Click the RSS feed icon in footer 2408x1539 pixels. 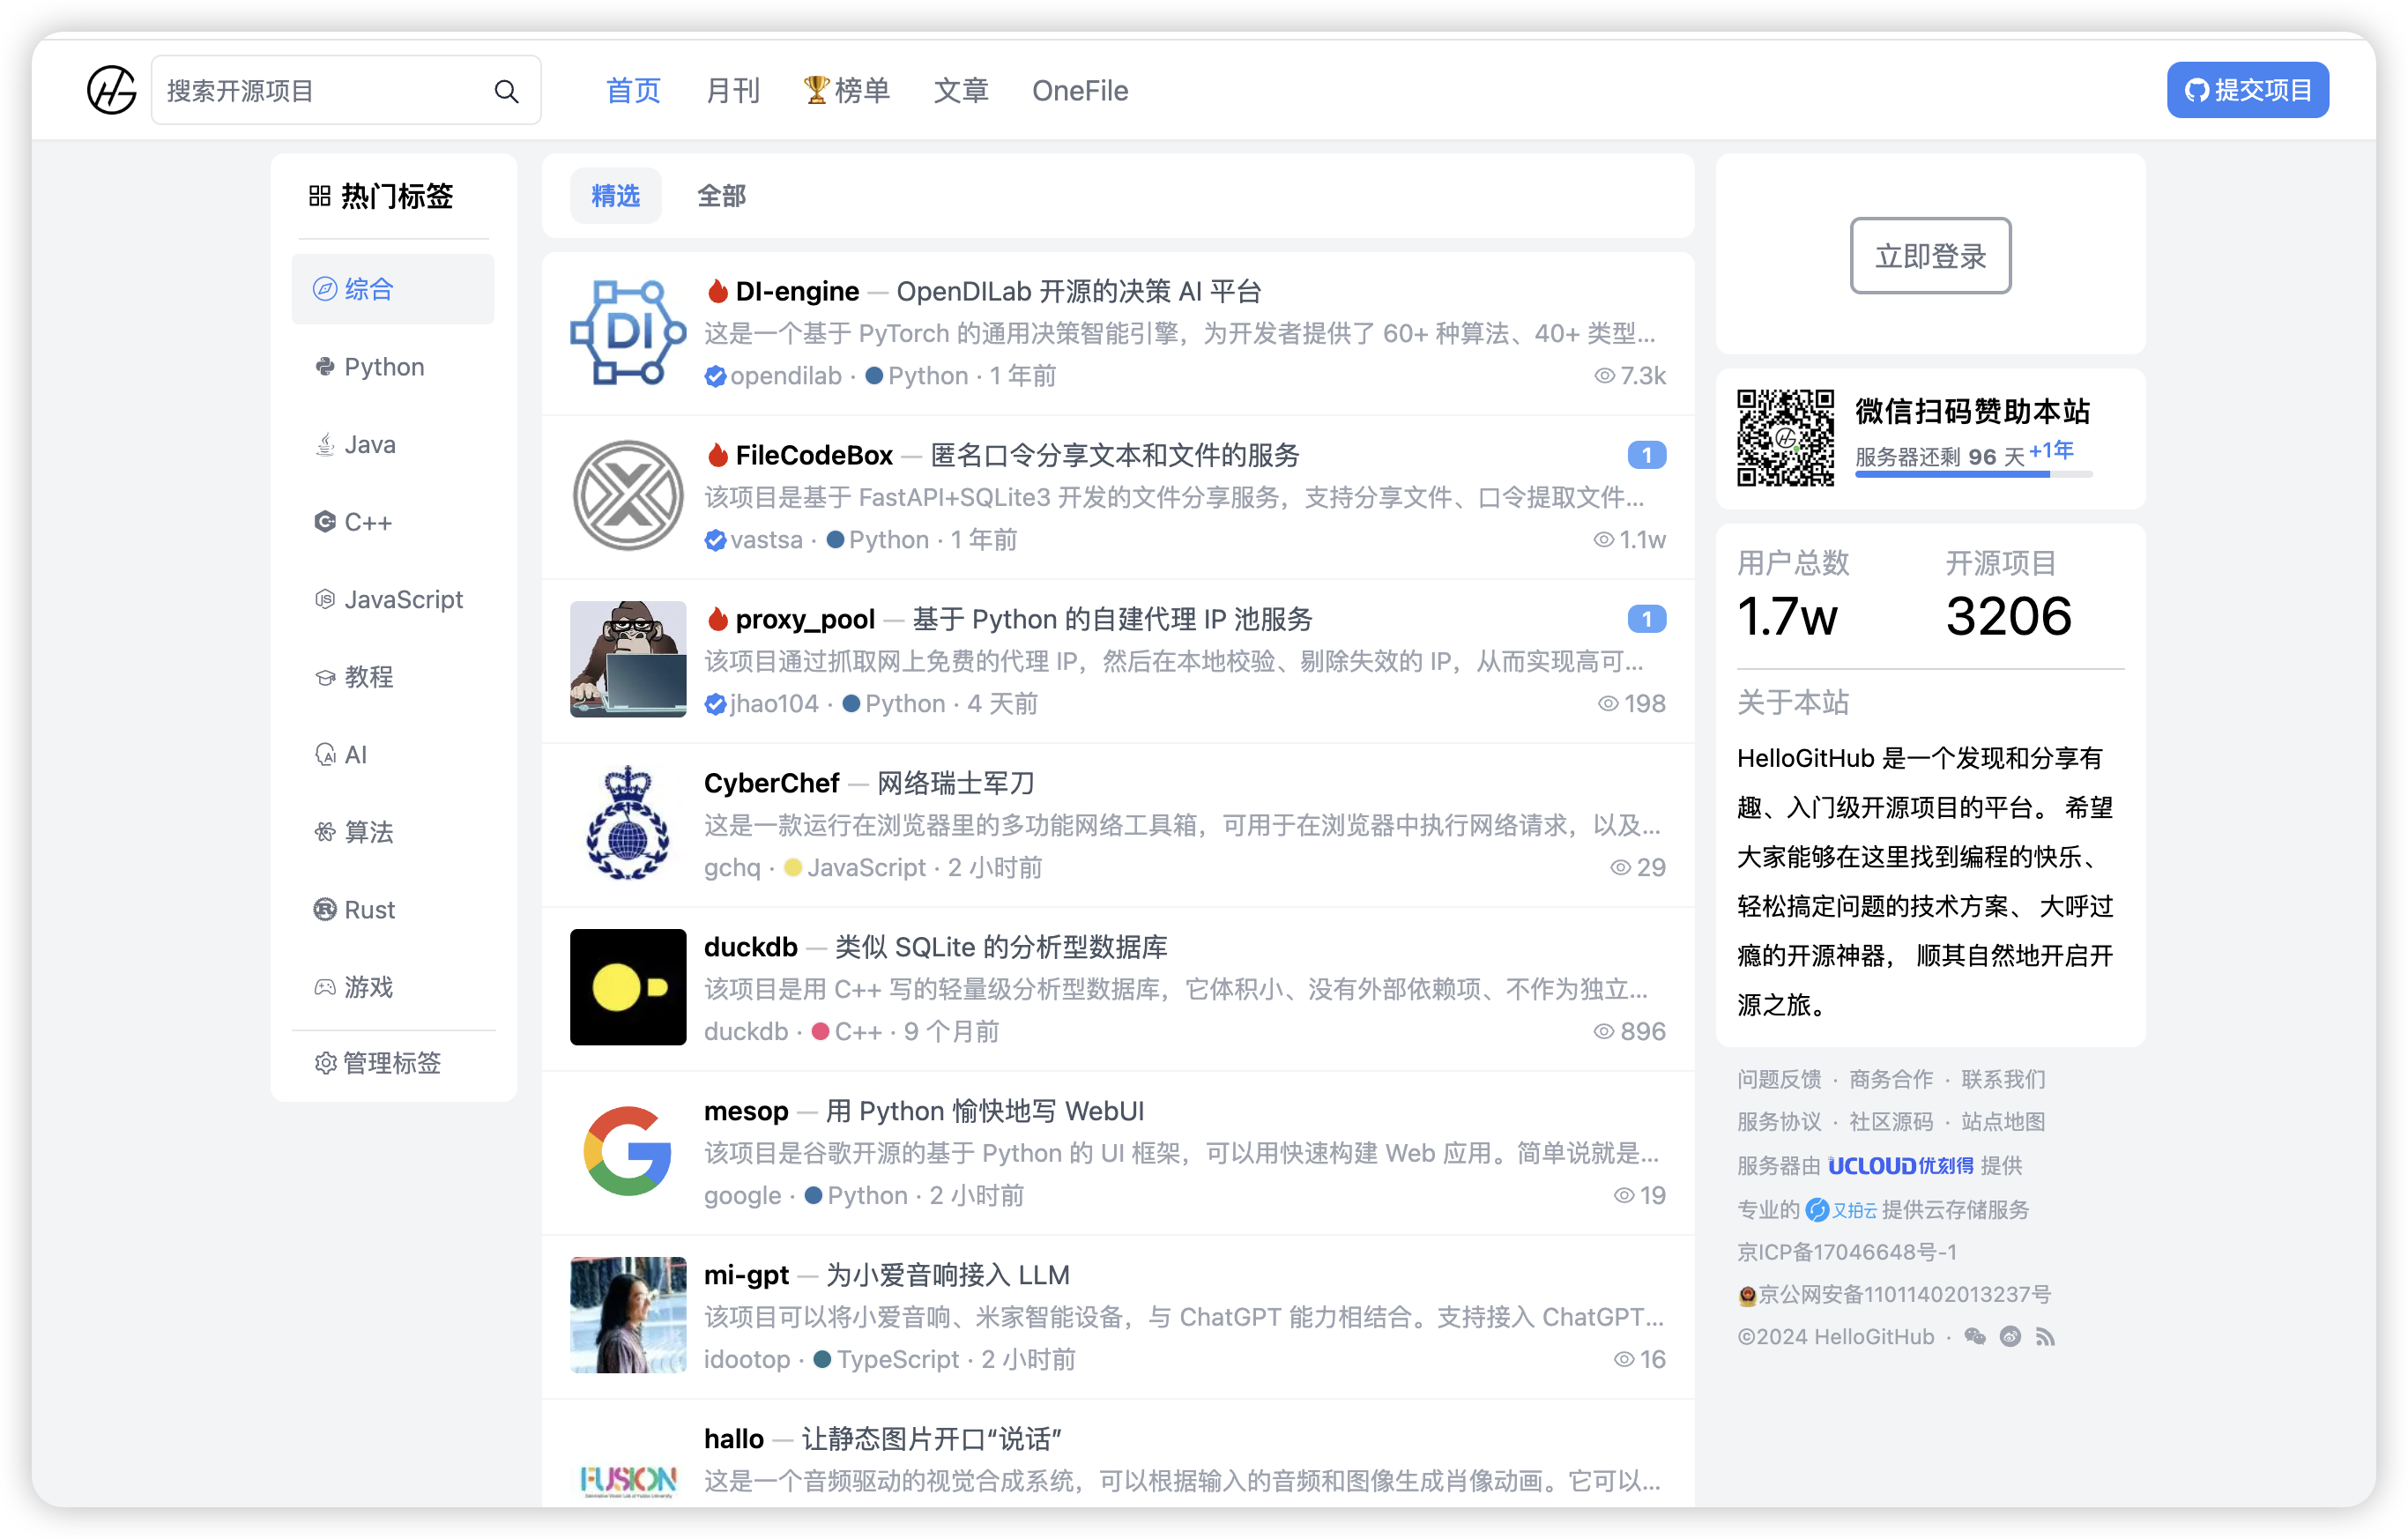tap(2045, 1338)
